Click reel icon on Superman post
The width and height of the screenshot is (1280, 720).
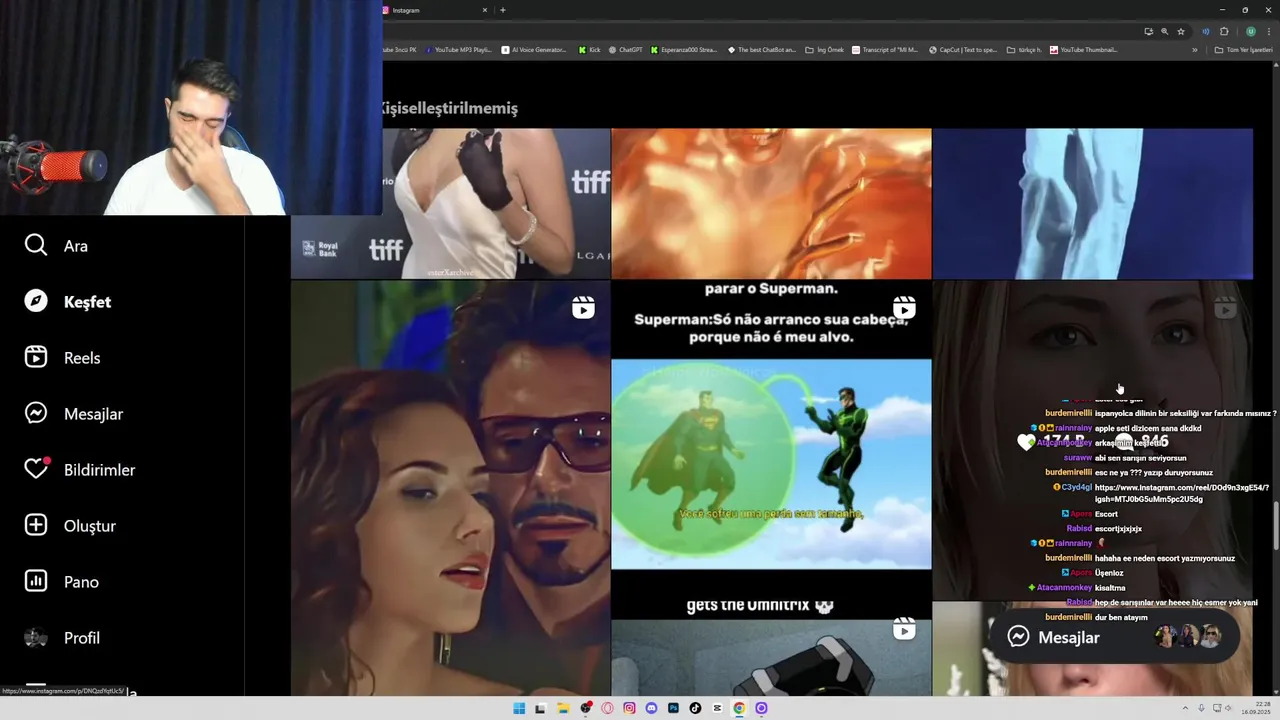point(904,308)
